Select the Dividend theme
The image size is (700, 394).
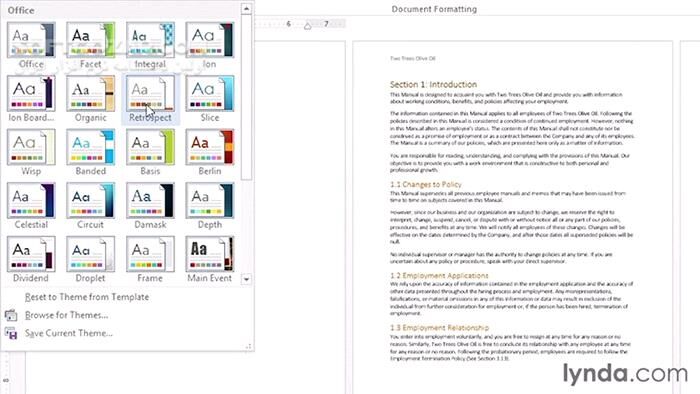[x=31, y=254]
